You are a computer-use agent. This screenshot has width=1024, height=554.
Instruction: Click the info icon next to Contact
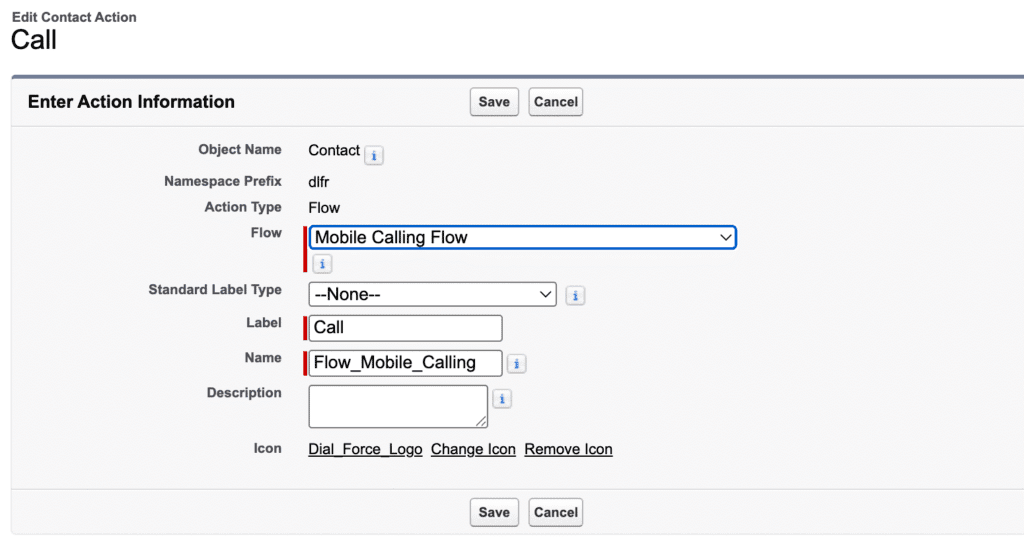(373, 155)
